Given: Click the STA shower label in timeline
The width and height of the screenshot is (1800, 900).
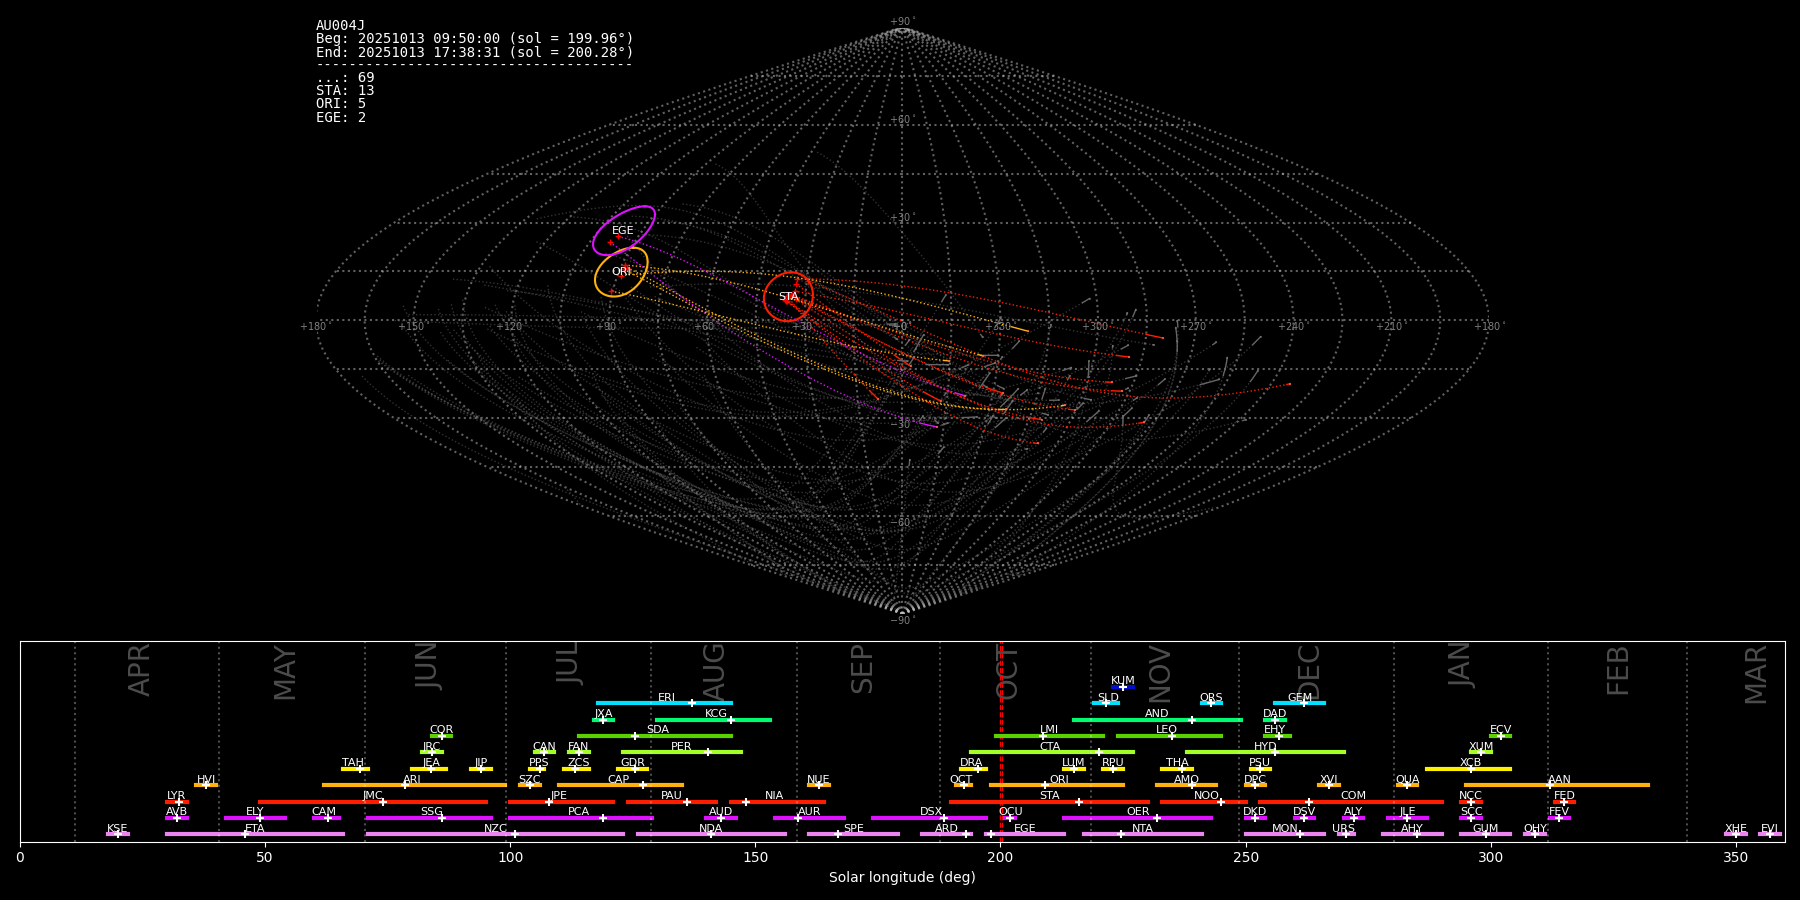Looking at the screenshot, I should click(x=1050, y=796).
